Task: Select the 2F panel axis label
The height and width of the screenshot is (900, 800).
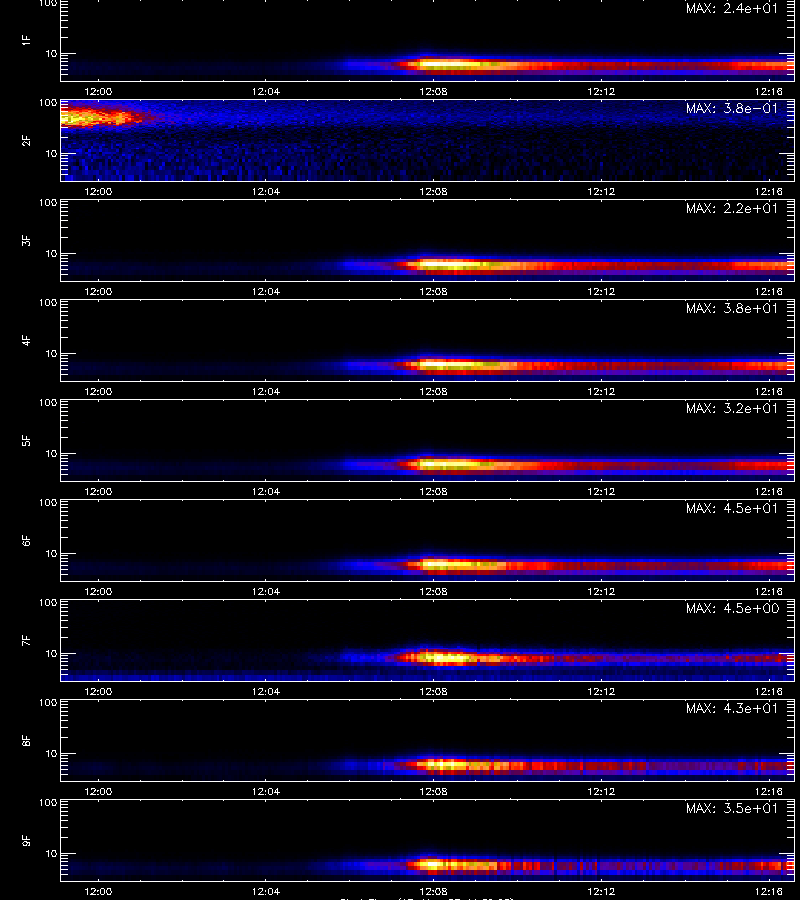Action: click(26, 140)
